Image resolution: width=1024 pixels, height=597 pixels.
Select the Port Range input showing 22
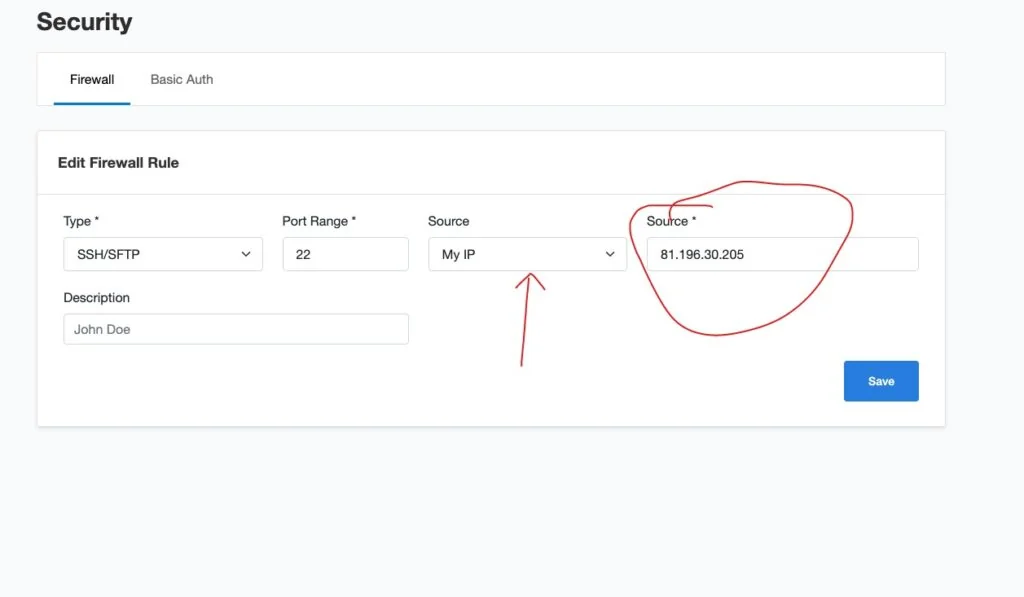(345, 254)
